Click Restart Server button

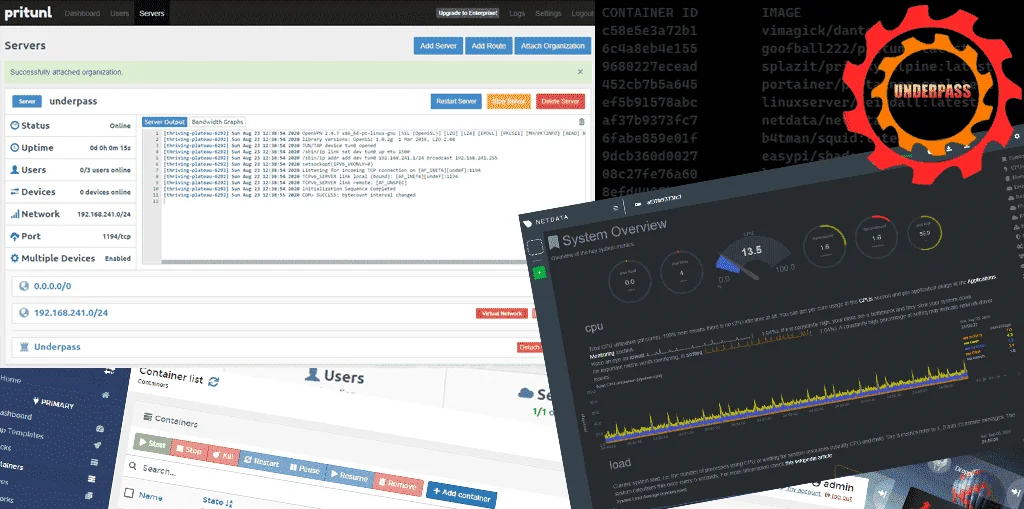(x=456, y=101)
